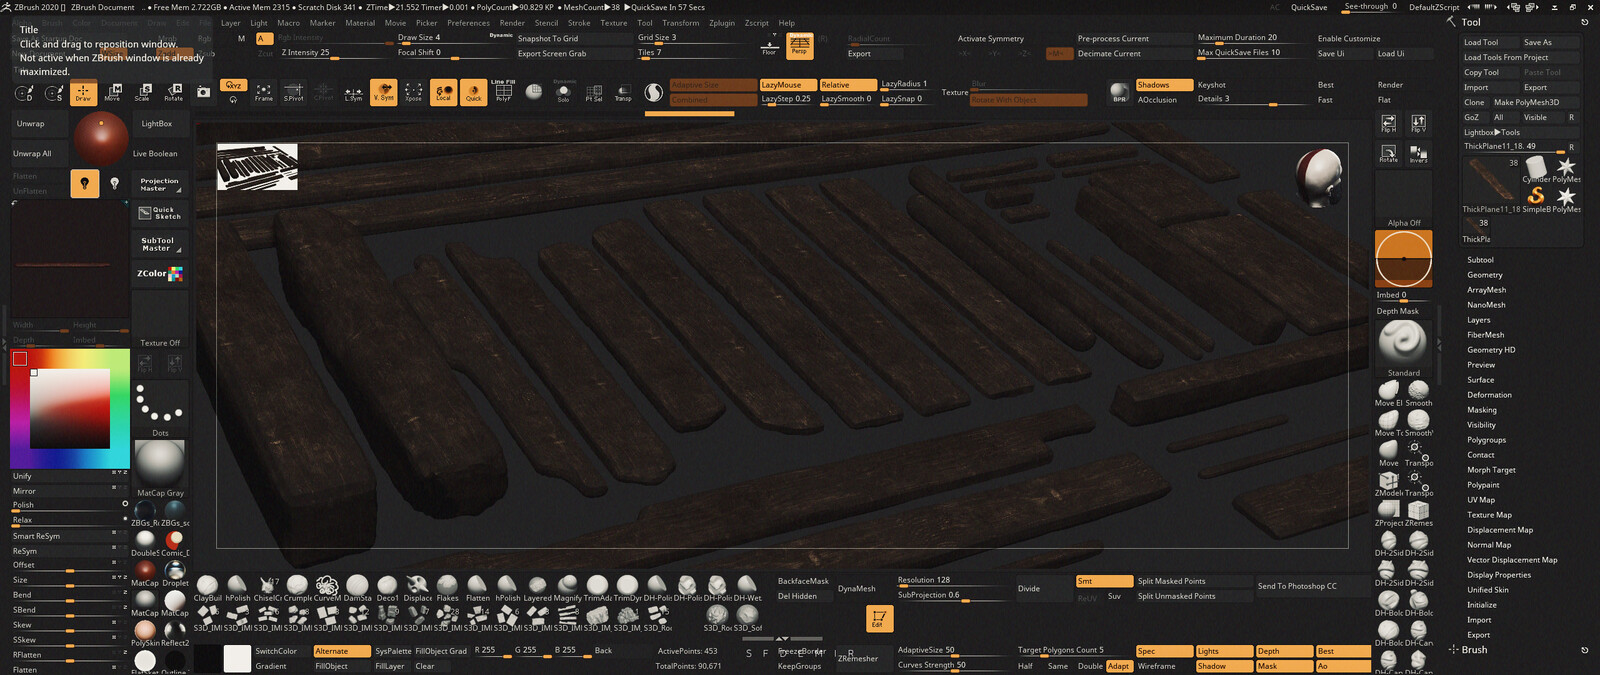Toggle the Local icon
The image size is (1600, 675).
[x=444, y=92]
